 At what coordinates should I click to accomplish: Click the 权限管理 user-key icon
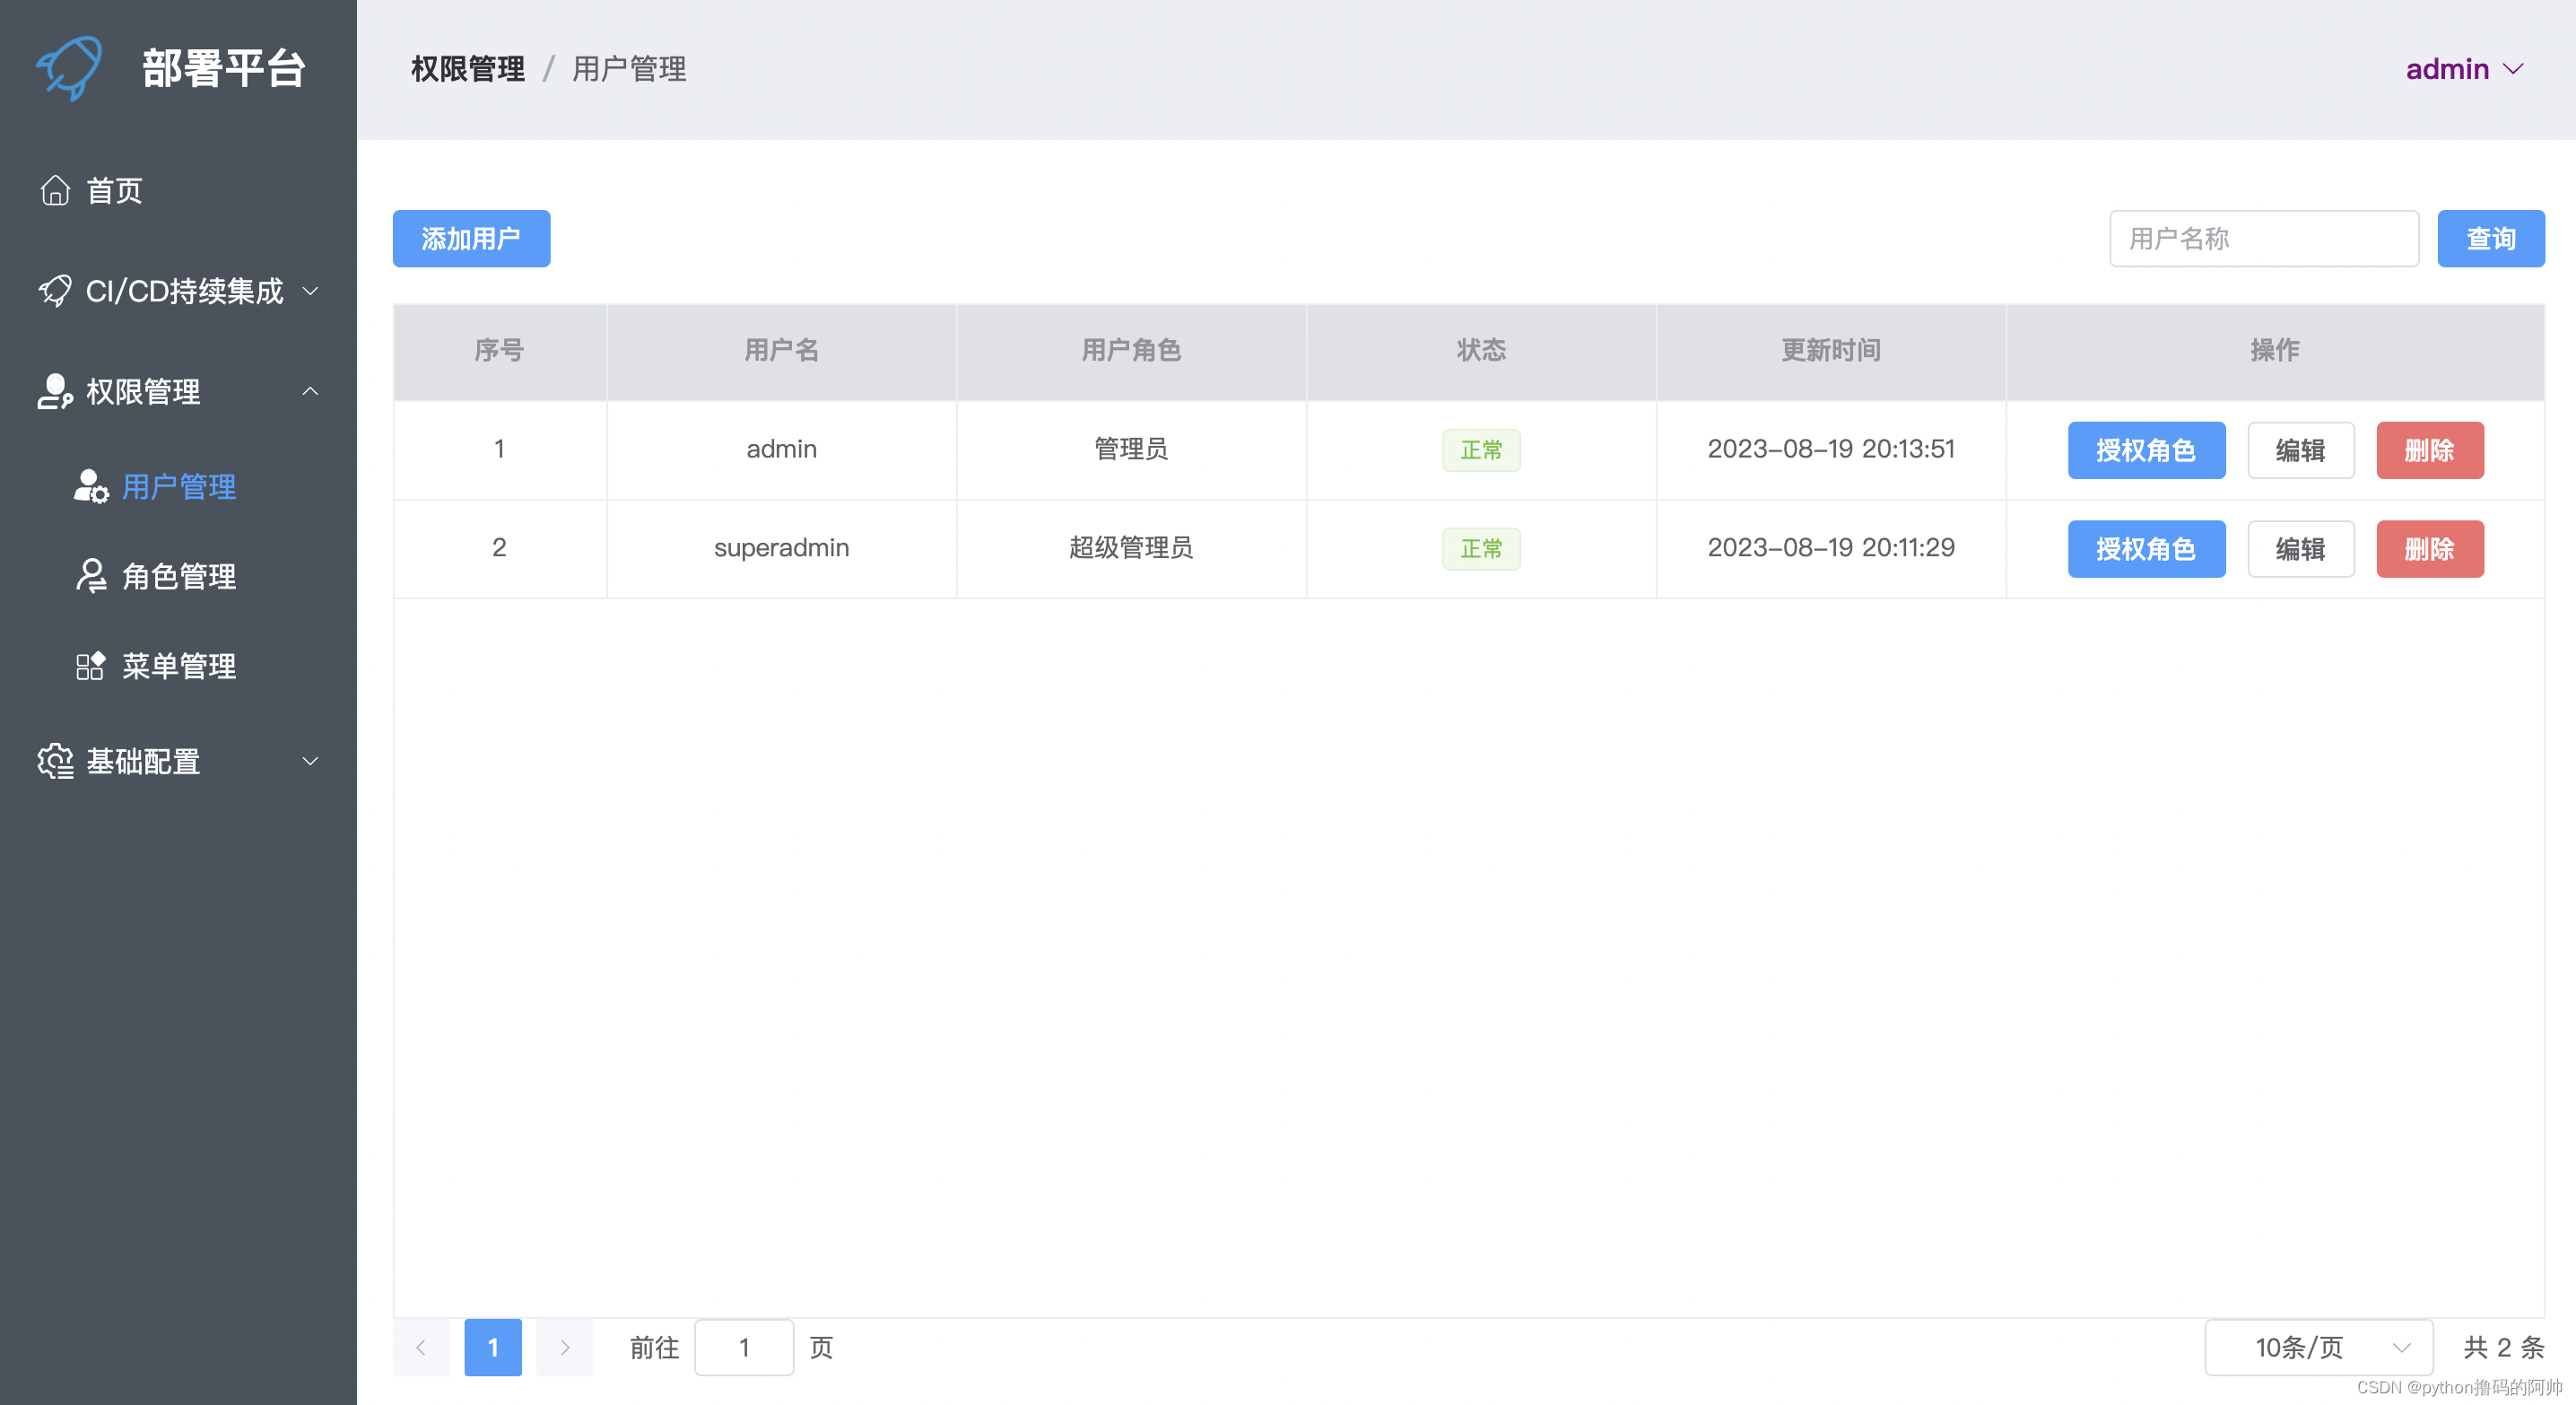point(55,391)
